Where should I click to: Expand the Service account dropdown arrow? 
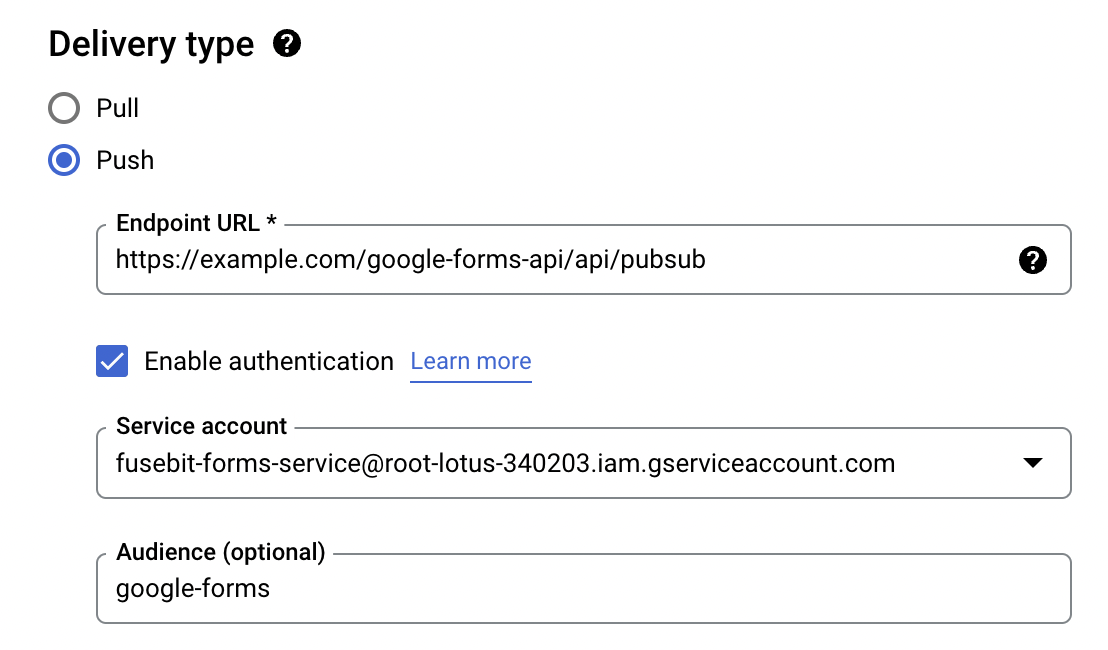click(x=1033, y=463)
